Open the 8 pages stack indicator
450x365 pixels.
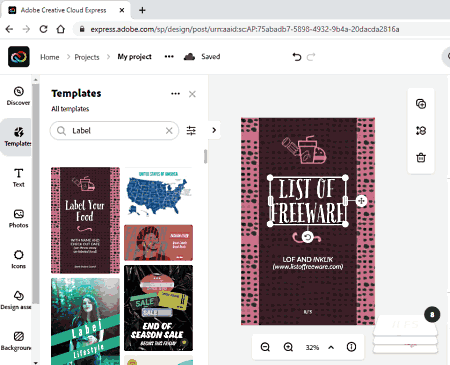pos(432,315)
